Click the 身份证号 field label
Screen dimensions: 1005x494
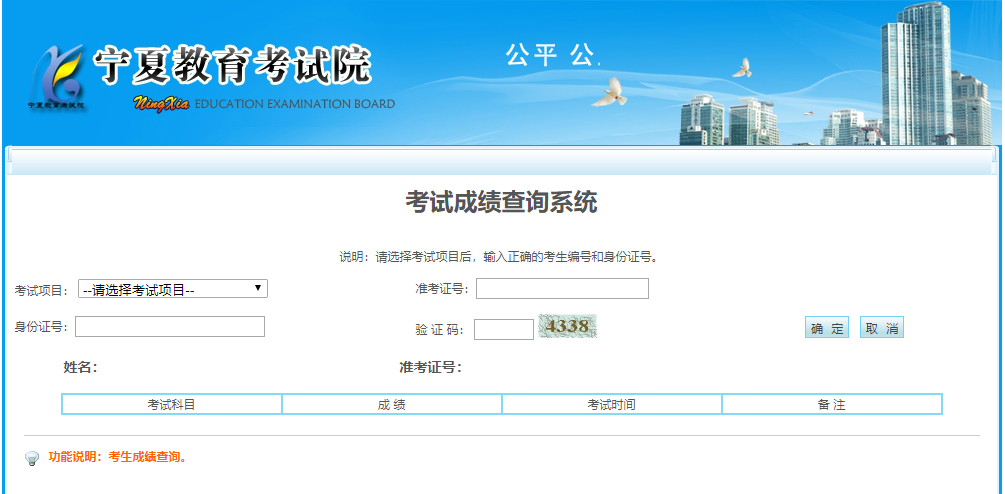[42, 327]
